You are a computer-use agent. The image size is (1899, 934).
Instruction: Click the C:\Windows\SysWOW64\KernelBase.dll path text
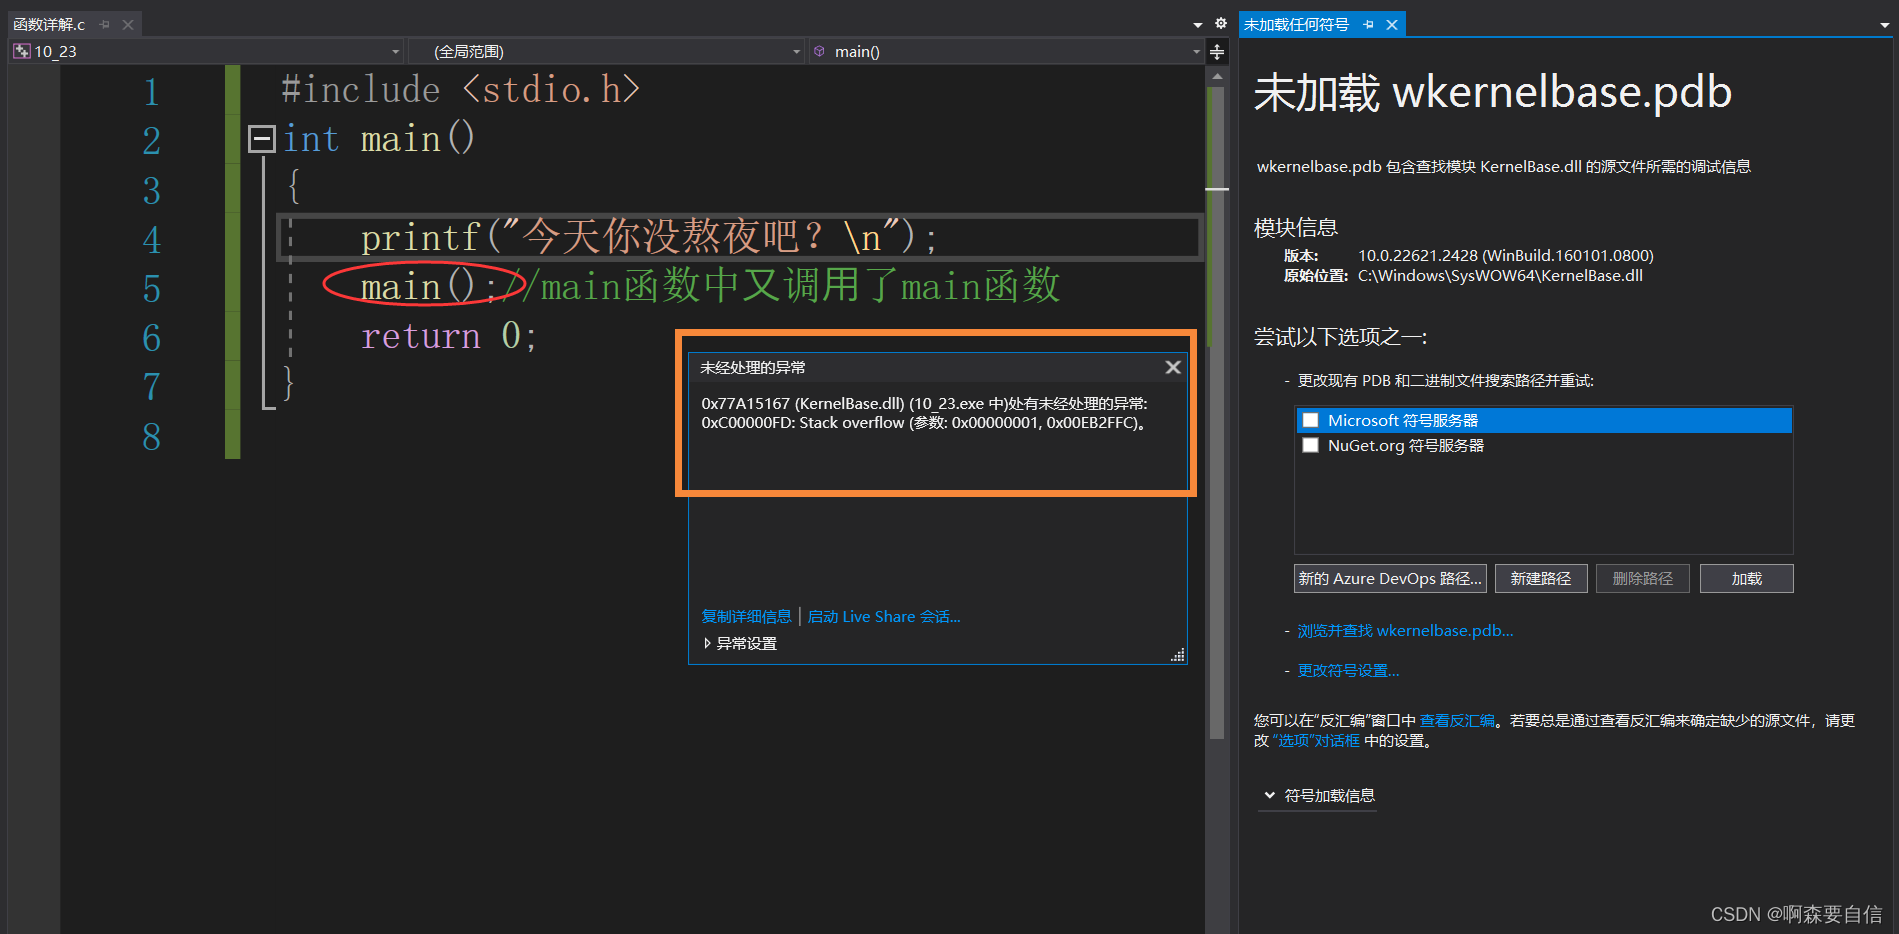pos(1500,276)
